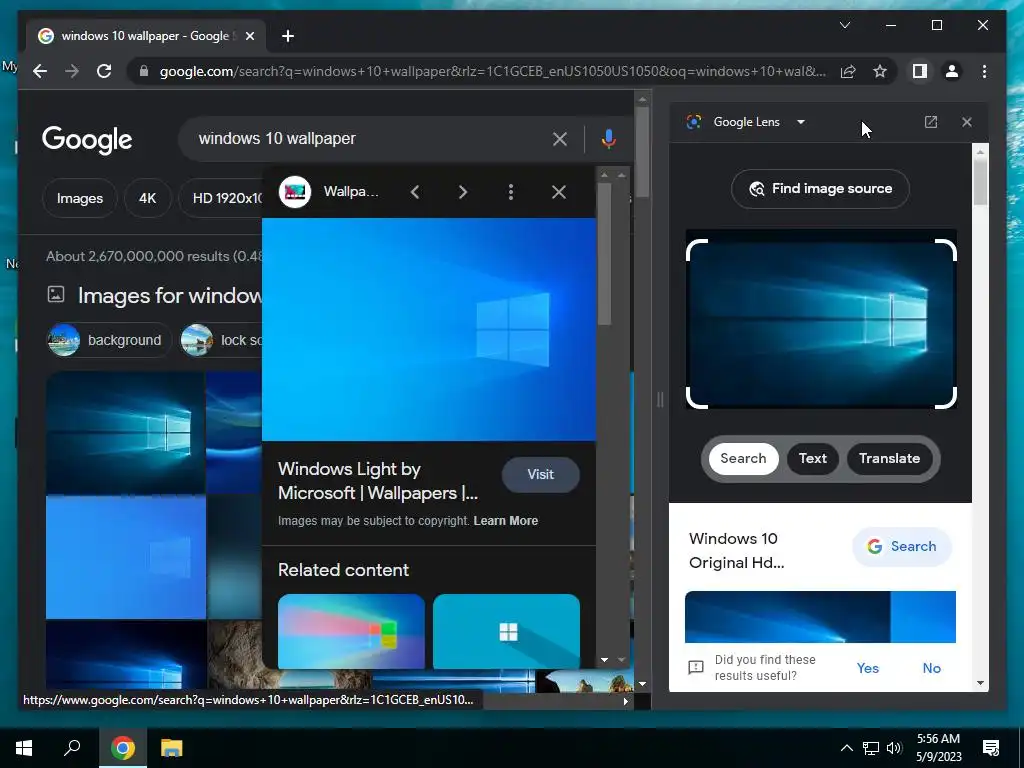Answer No to results useful prompt
Screen dimensions: 1024x768
click(931, 668)
